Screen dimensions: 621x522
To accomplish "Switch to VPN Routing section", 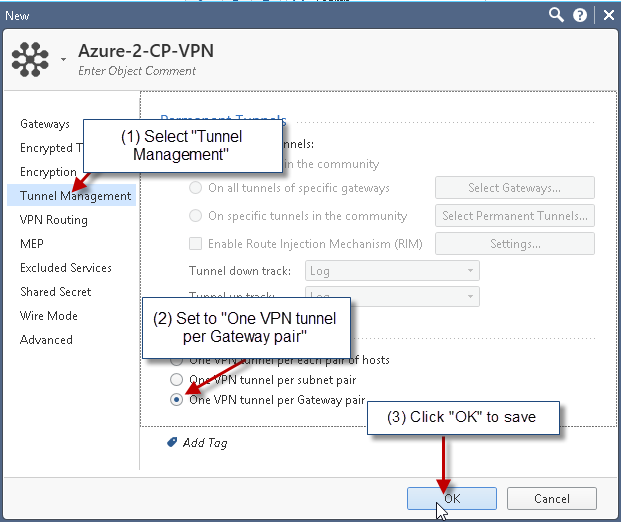I will pyautogui.click(x=53, y=220).
